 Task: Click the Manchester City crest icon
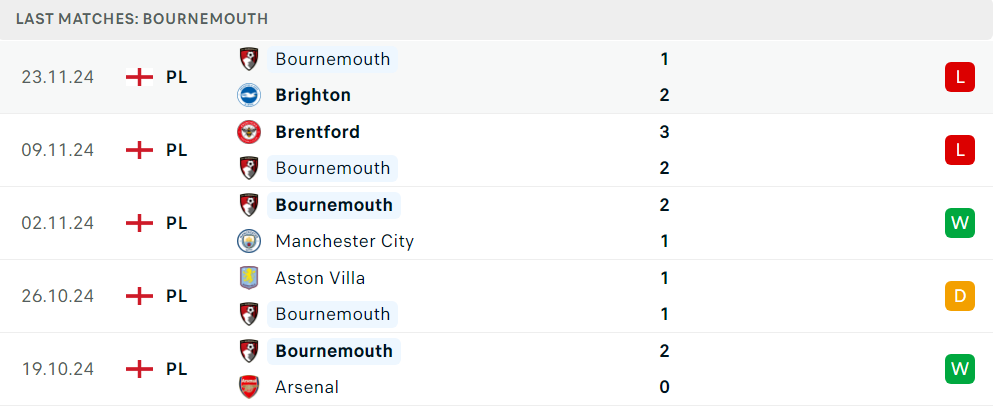(248, 241)
